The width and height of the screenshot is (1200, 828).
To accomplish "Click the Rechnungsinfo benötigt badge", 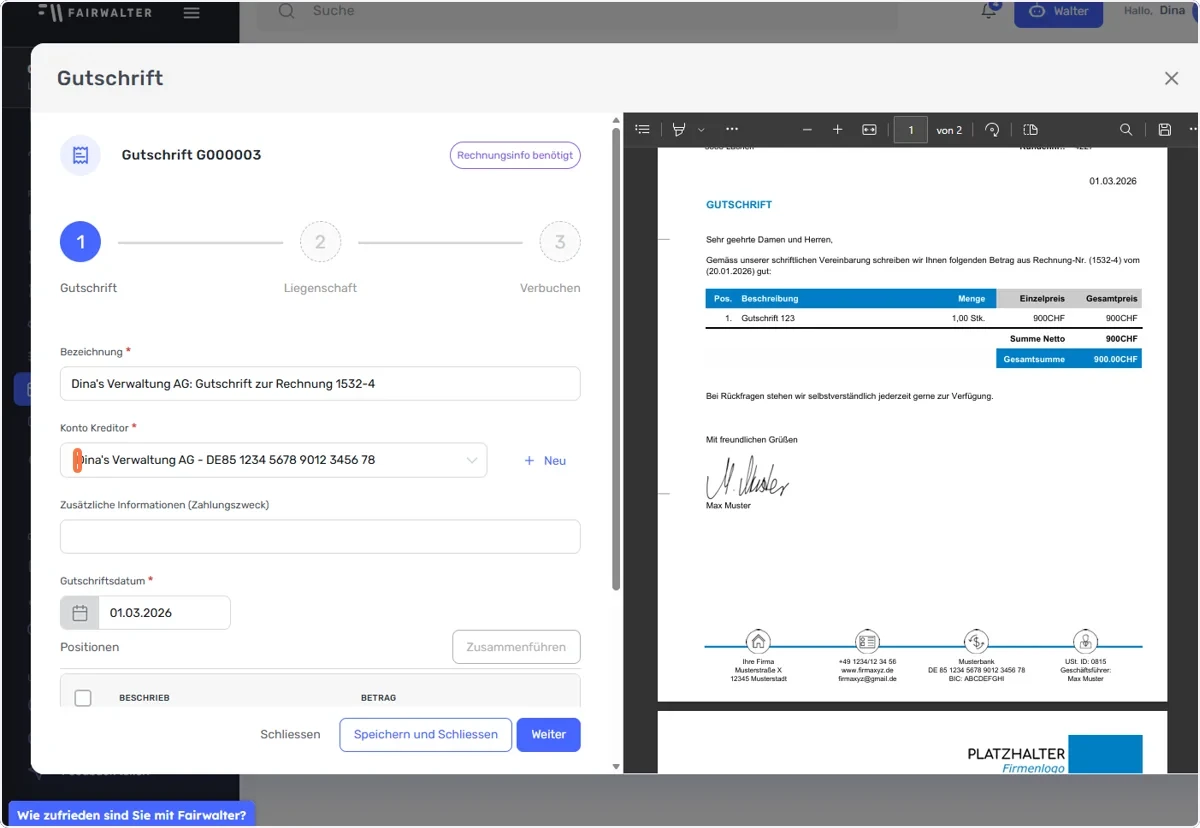I will (x=515, y=155).
